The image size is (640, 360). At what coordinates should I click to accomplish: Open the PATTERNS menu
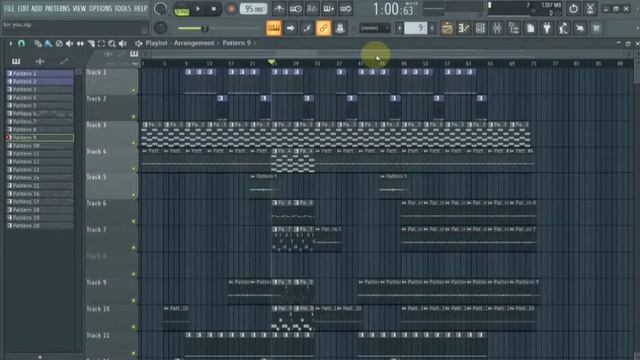[x=58, y=8]
